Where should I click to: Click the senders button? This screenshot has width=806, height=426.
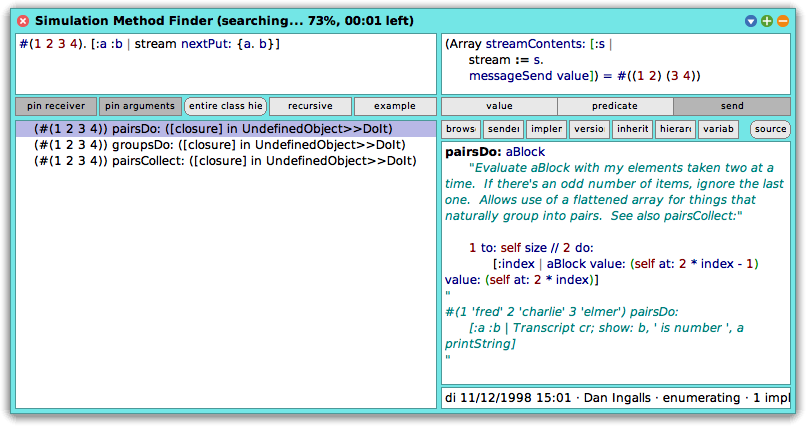tap(503, 129)
